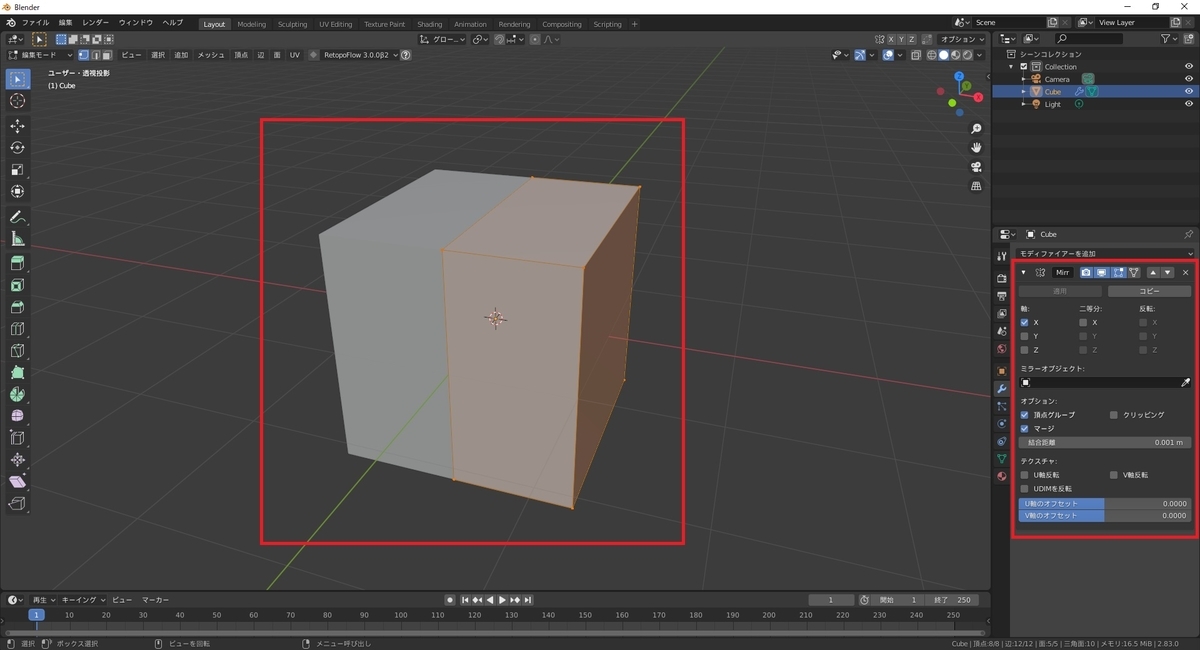
Task: Toggle camera view icon in viewport
Action: pyautogui.click(x=977, y=167)
